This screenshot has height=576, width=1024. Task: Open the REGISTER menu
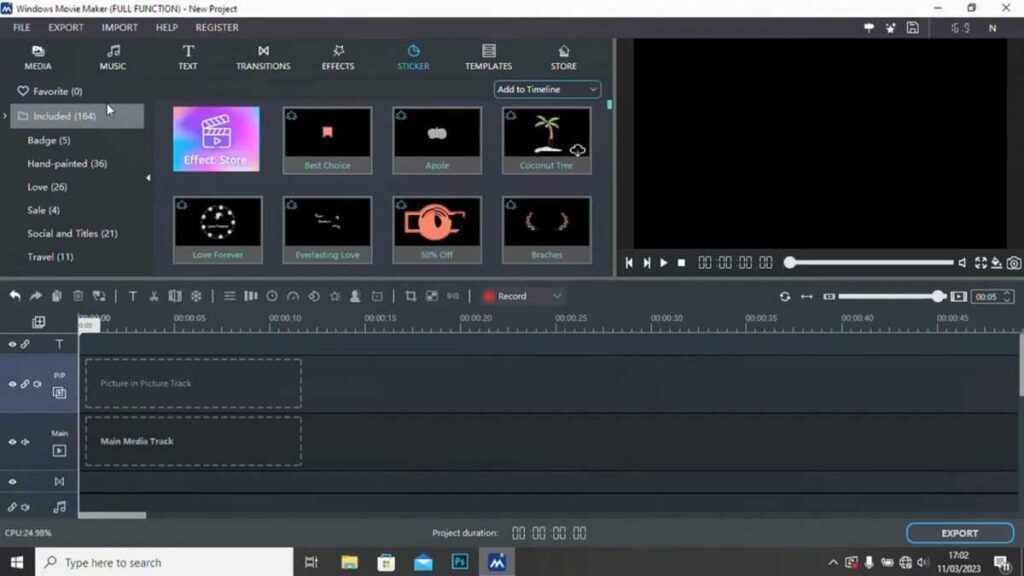coord(217,27)
